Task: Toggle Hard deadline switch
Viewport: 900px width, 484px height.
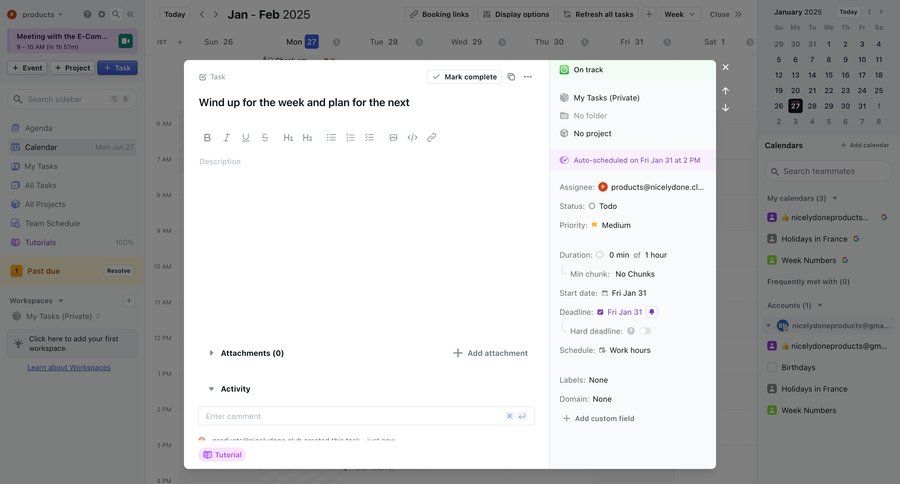Action: point(646,331)
